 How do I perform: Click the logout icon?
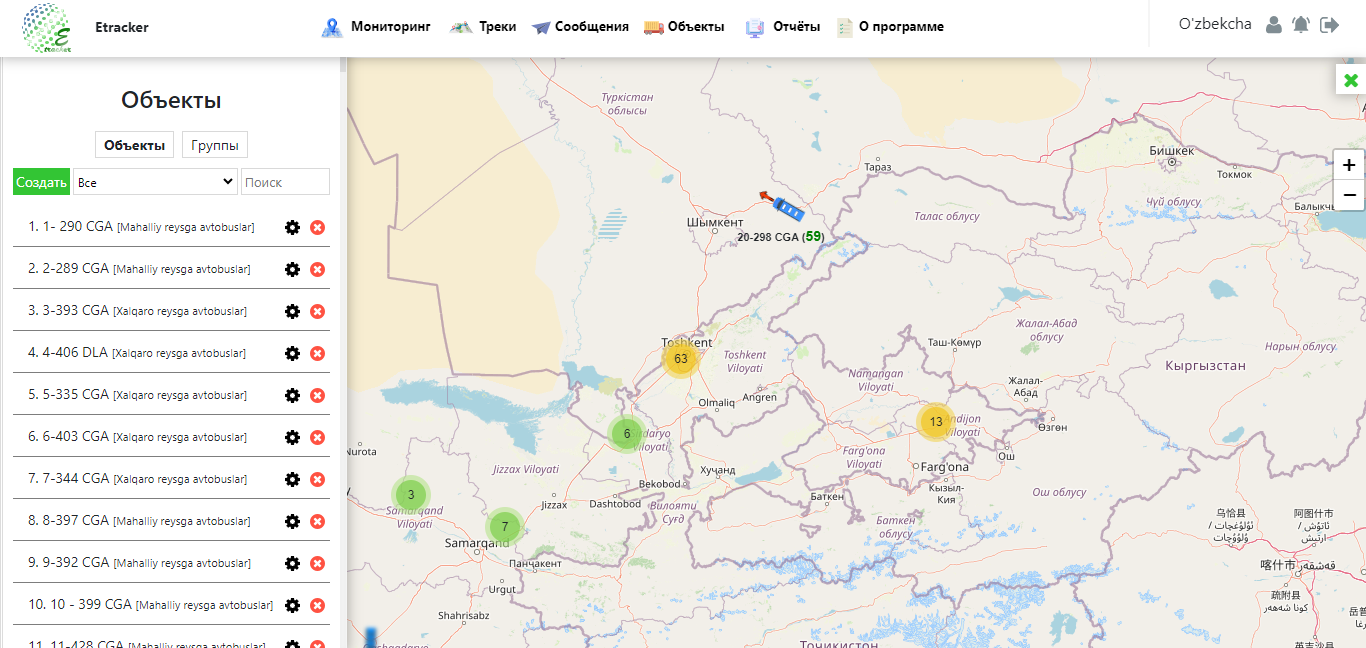tap(1329, 25)
